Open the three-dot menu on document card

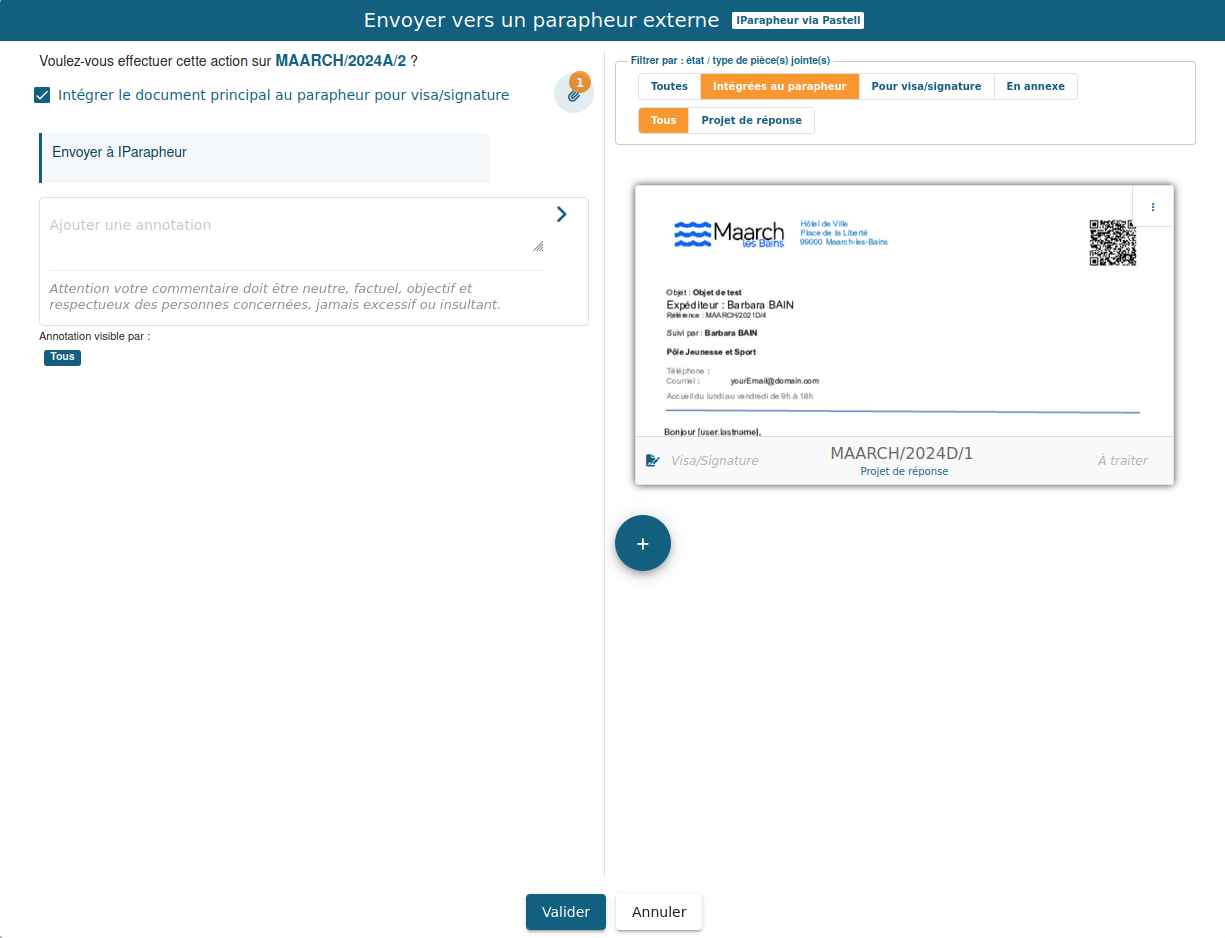[x=1153, y=207]
